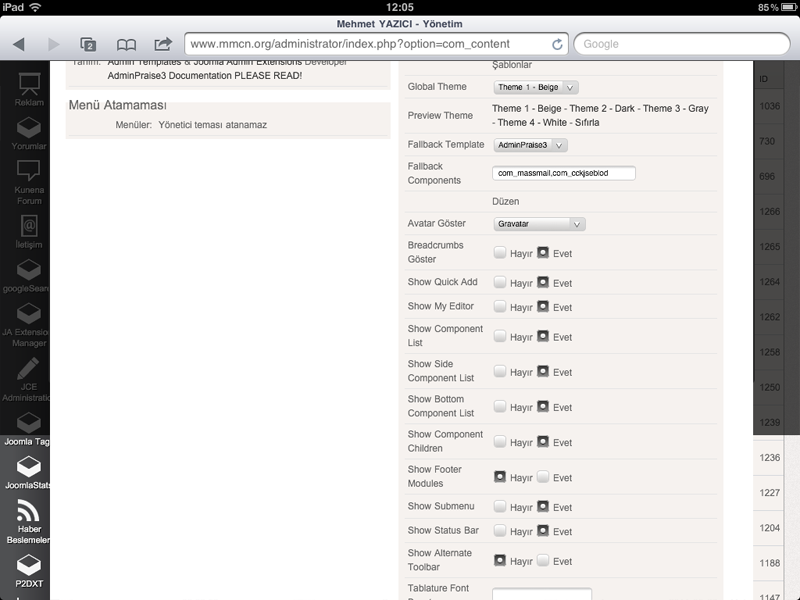Open the Fallback Template dropdown
The image size is (800, 600).
[530, 145]
